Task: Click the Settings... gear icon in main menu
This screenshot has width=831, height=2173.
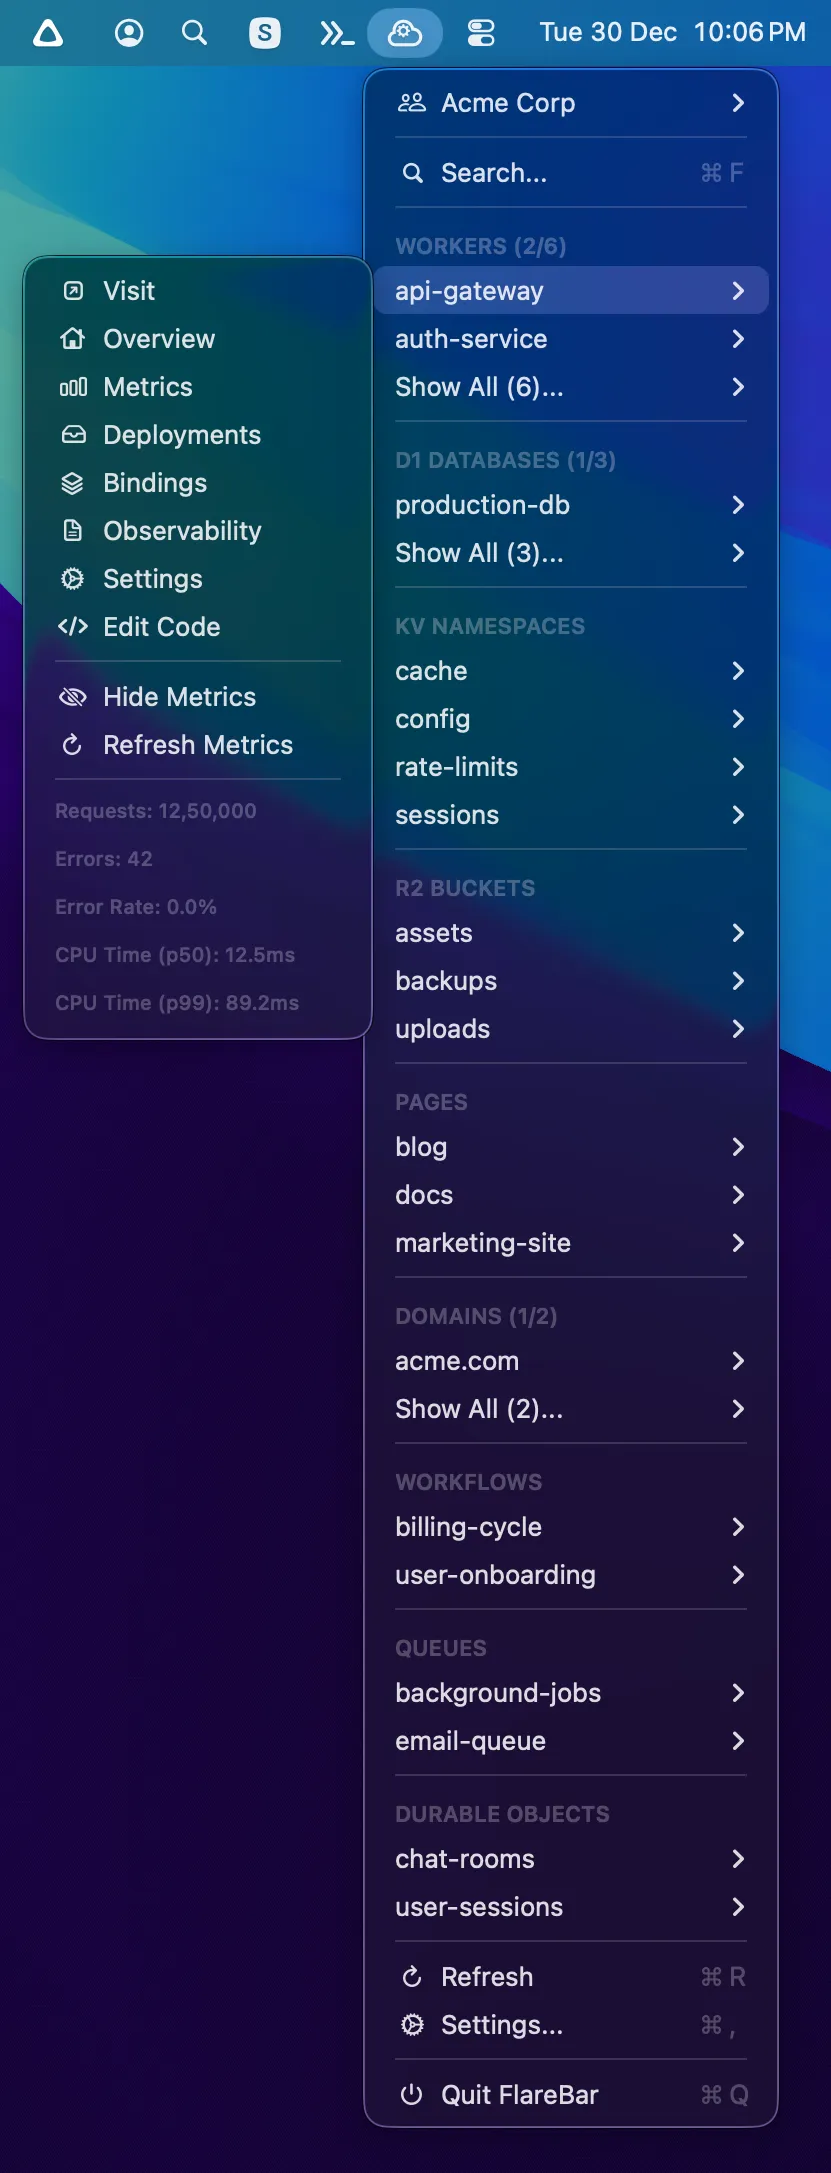Action: (x=412, y=2025)
